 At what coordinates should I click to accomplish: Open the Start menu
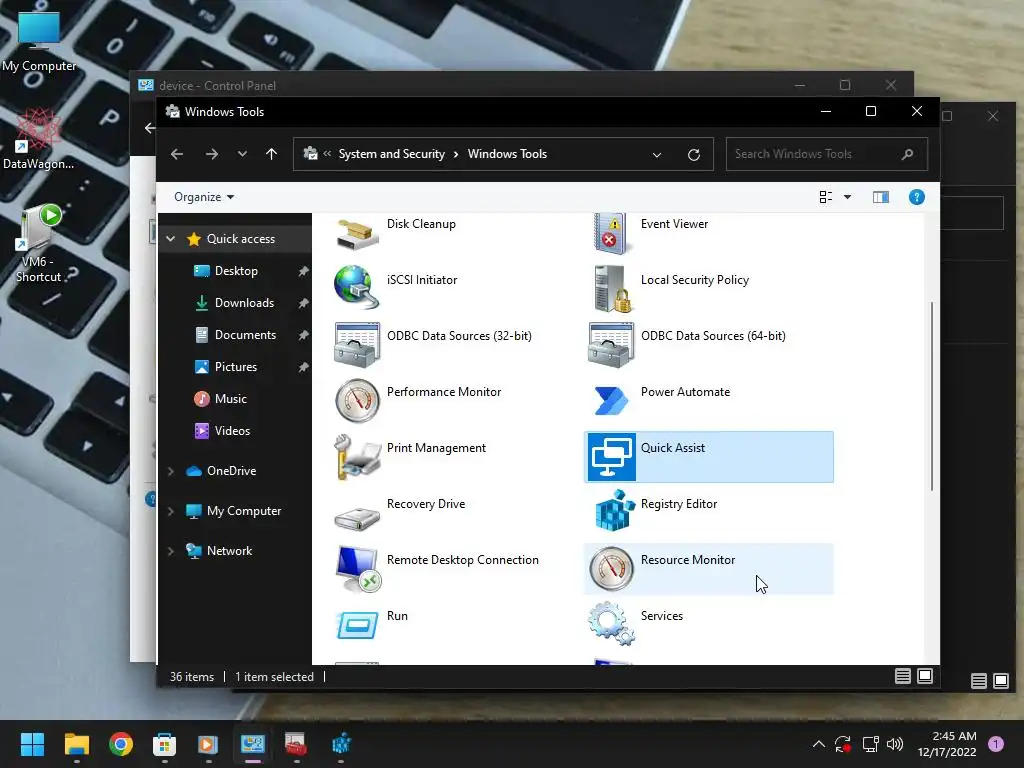pyautogui.click(x=32, y=744)
